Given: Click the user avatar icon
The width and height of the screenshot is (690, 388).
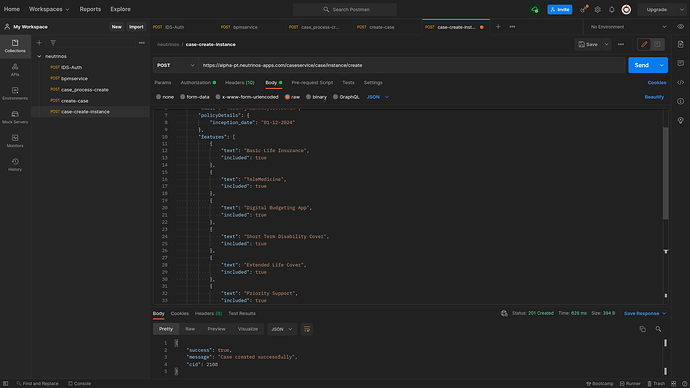Looking at the screenshot, I should (x=626, y=9).
